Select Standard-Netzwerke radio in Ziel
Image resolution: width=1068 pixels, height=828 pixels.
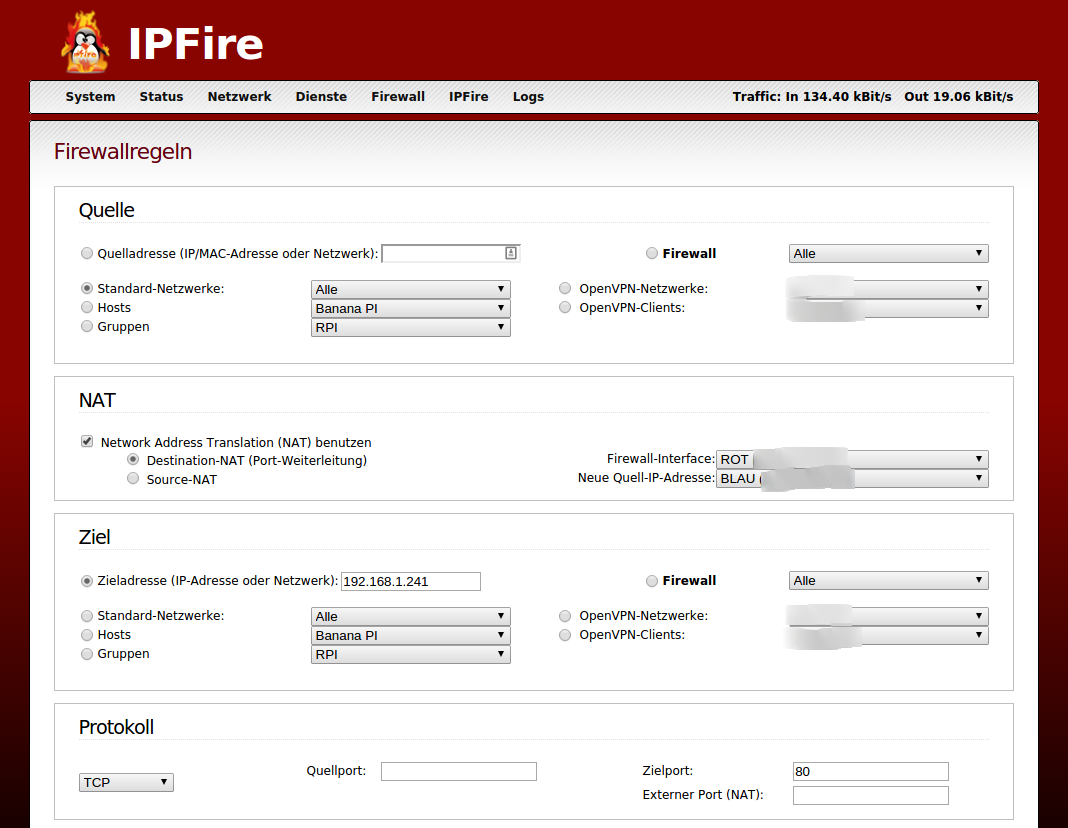(87, 616)
